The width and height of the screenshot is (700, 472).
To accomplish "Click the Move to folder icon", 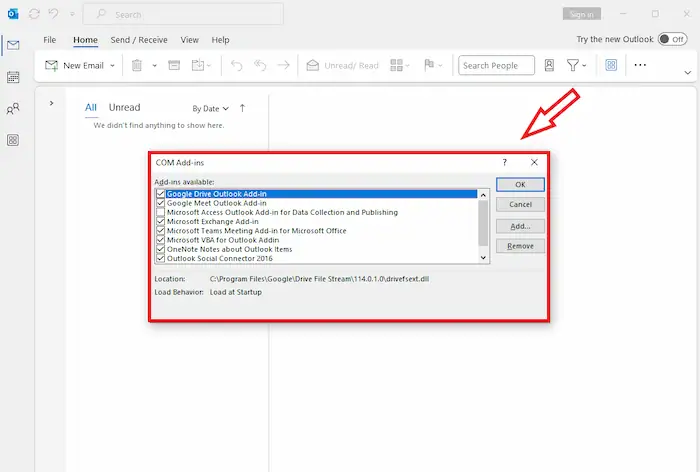I will (x=197, y=66).
